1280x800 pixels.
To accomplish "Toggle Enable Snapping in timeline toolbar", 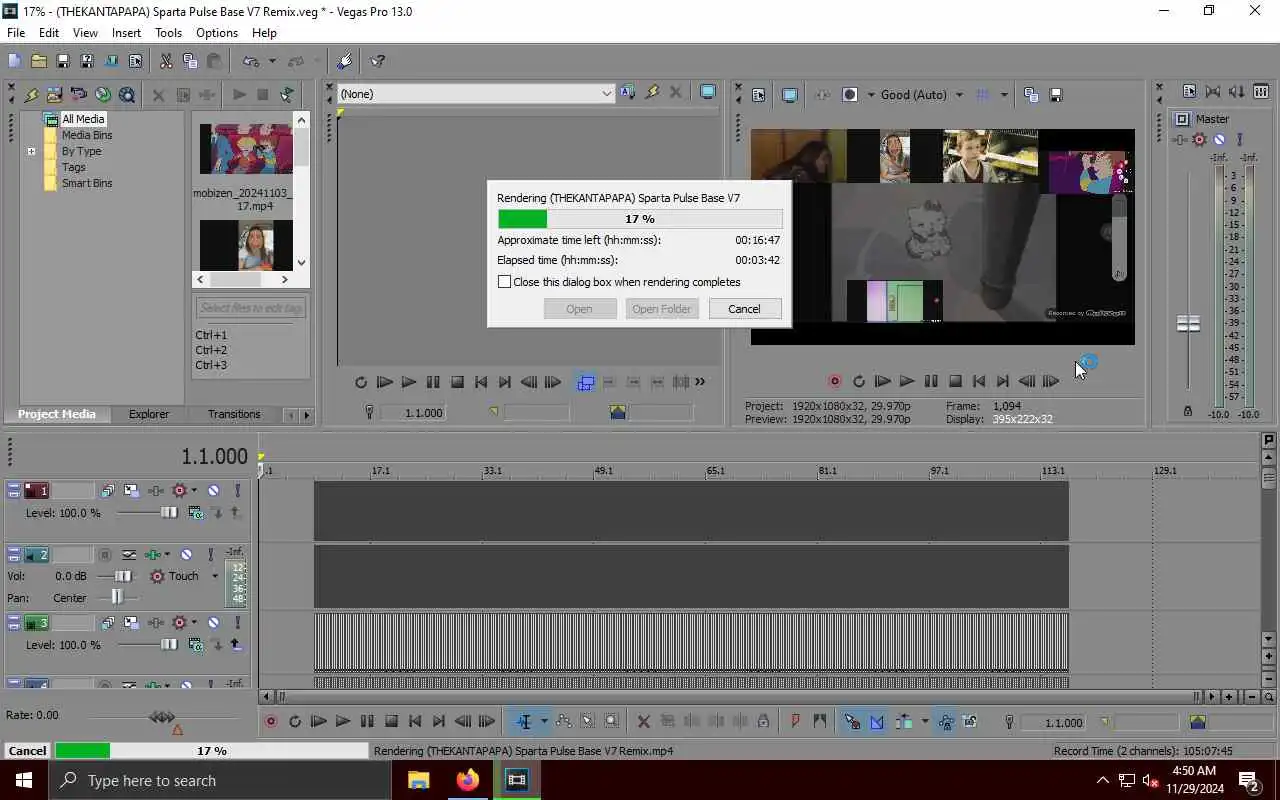I will [852, 721].
